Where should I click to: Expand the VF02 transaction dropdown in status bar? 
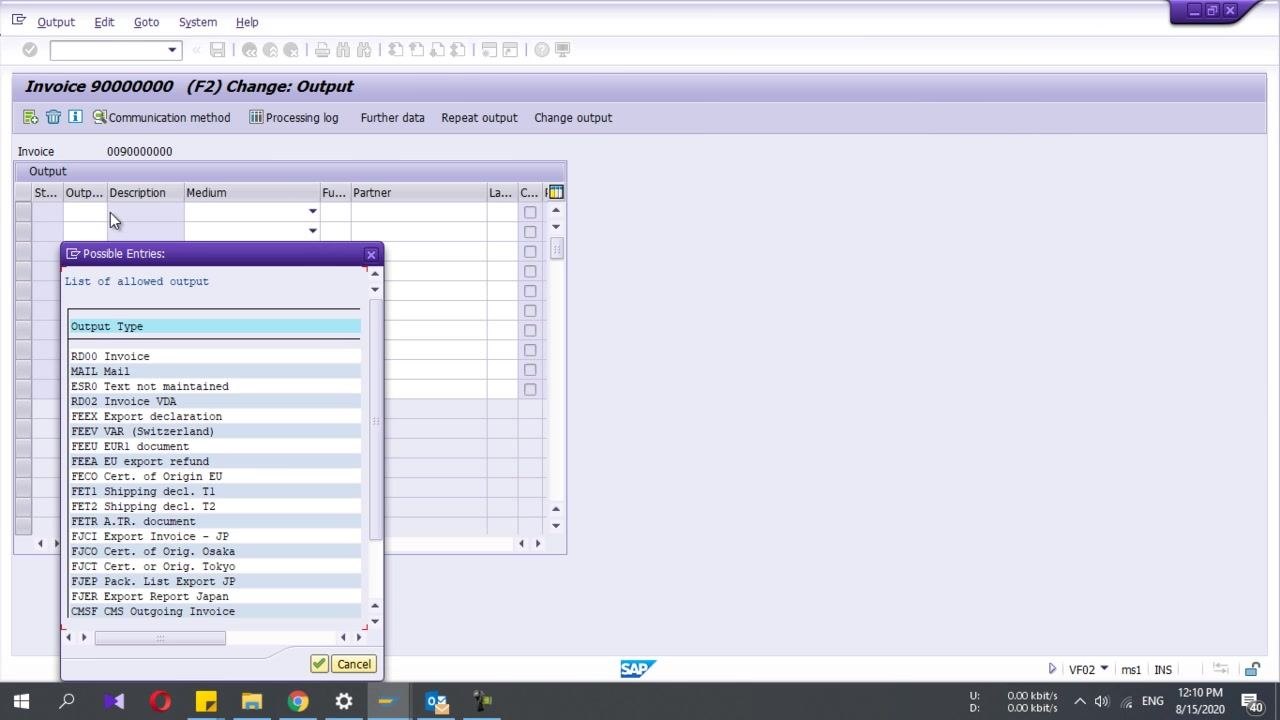(x=1104, y=669)
